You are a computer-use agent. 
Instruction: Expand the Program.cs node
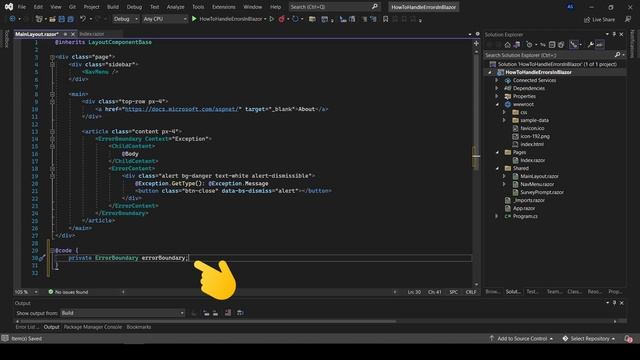click(x=497, y=216)
